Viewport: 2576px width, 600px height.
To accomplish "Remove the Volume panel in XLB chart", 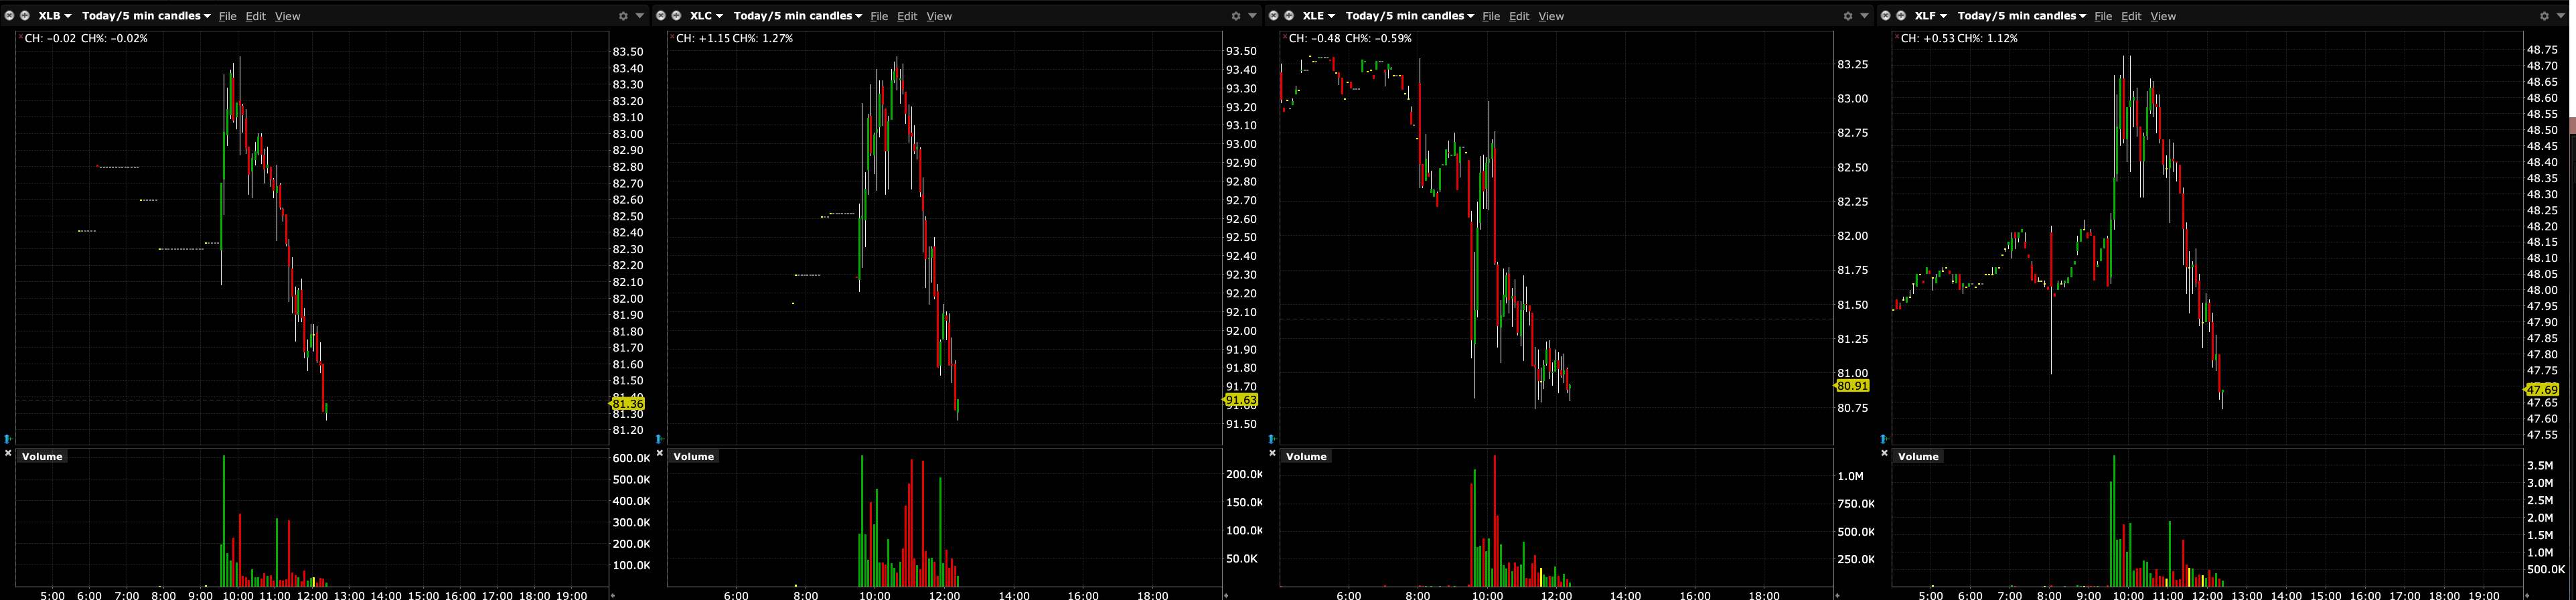I will pos(8,453).
